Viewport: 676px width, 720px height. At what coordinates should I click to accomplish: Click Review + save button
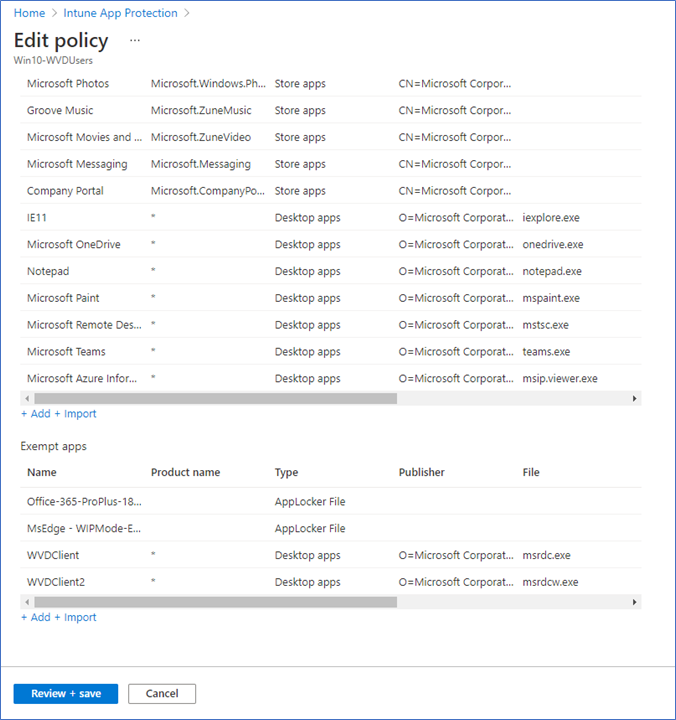(x=66, y=693)
